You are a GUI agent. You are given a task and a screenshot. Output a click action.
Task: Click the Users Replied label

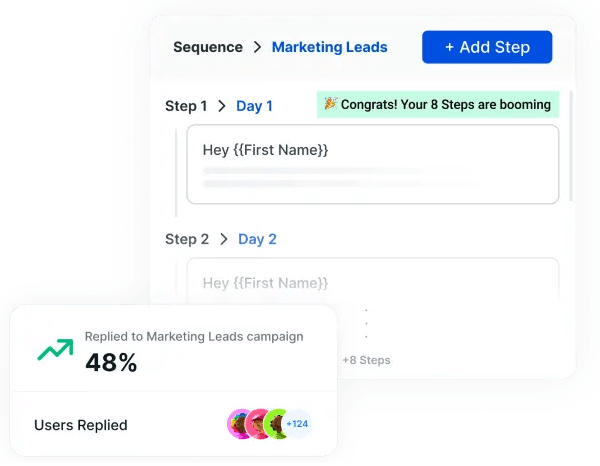click(x=81, y=425)
